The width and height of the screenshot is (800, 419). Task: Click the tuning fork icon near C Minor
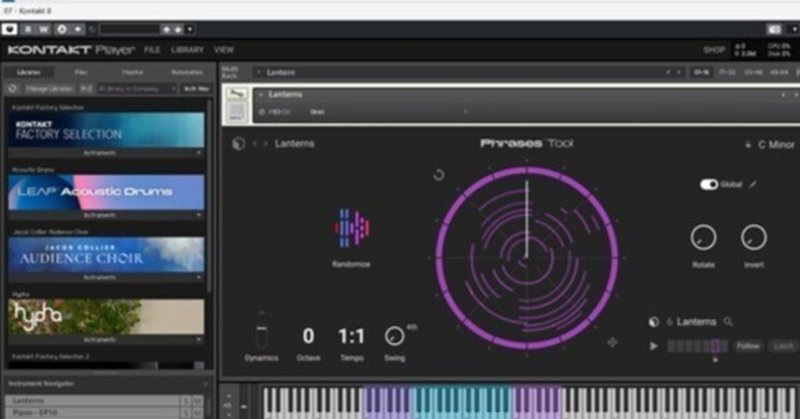(748, 144)
